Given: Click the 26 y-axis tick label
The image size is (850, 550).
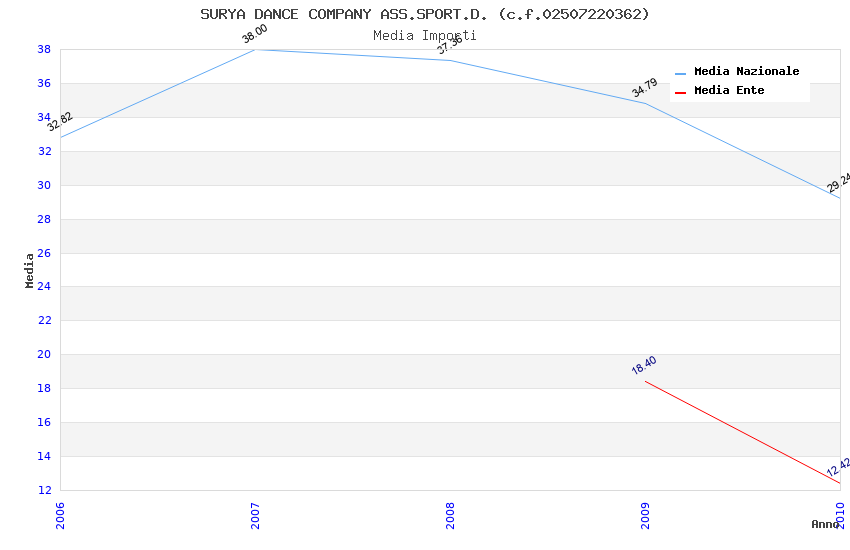Looking at the screenshot, I should (44, 253).
